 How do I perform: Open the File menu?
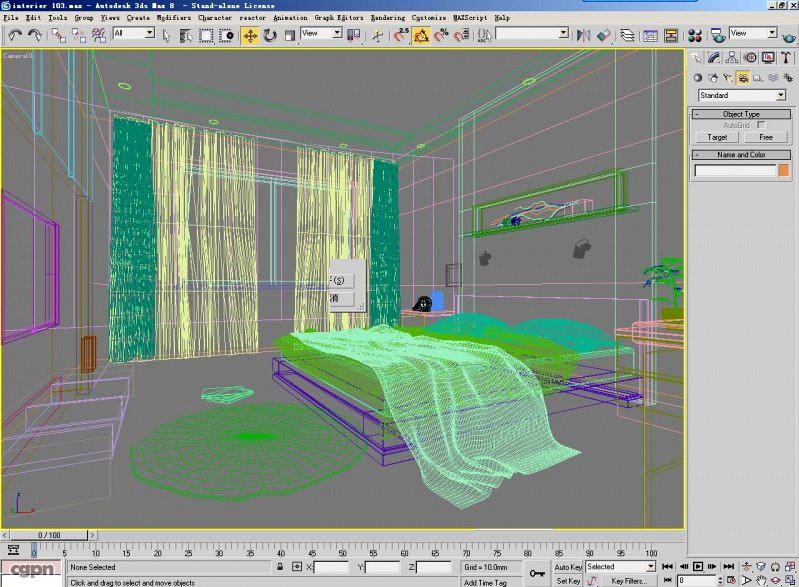[11, 17]
